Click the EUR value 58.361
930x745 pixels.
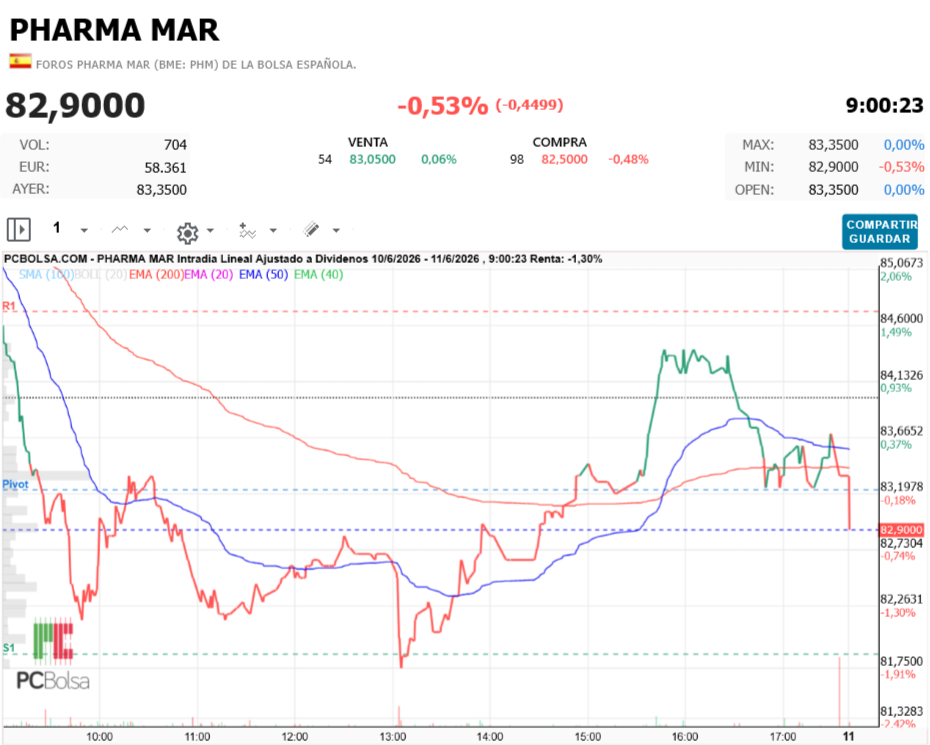(165, 168)
